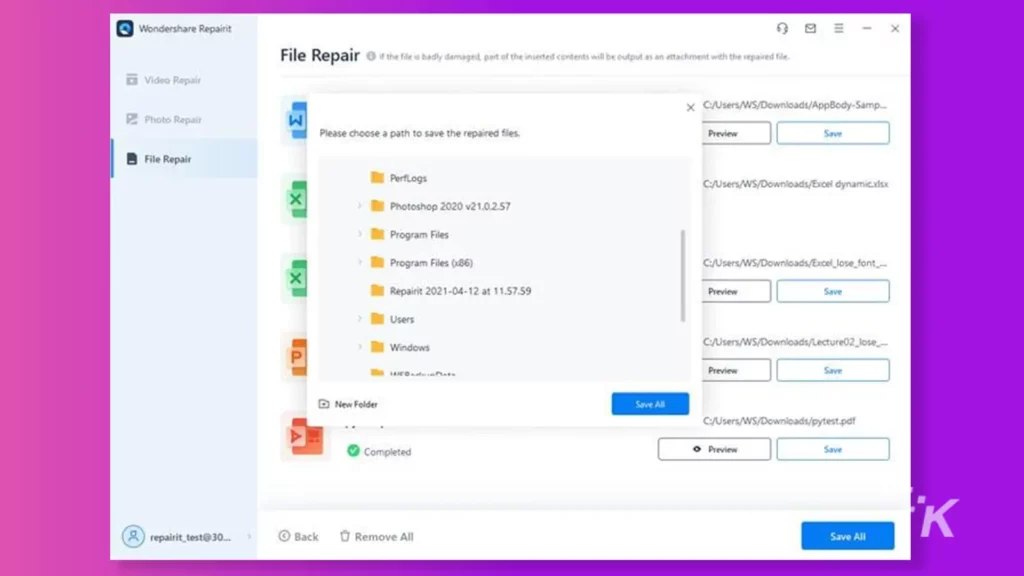The height and width of the screenshot is (576, 1024).
Task: Preview the pytest.pdf file
Action: click(714, 449)
